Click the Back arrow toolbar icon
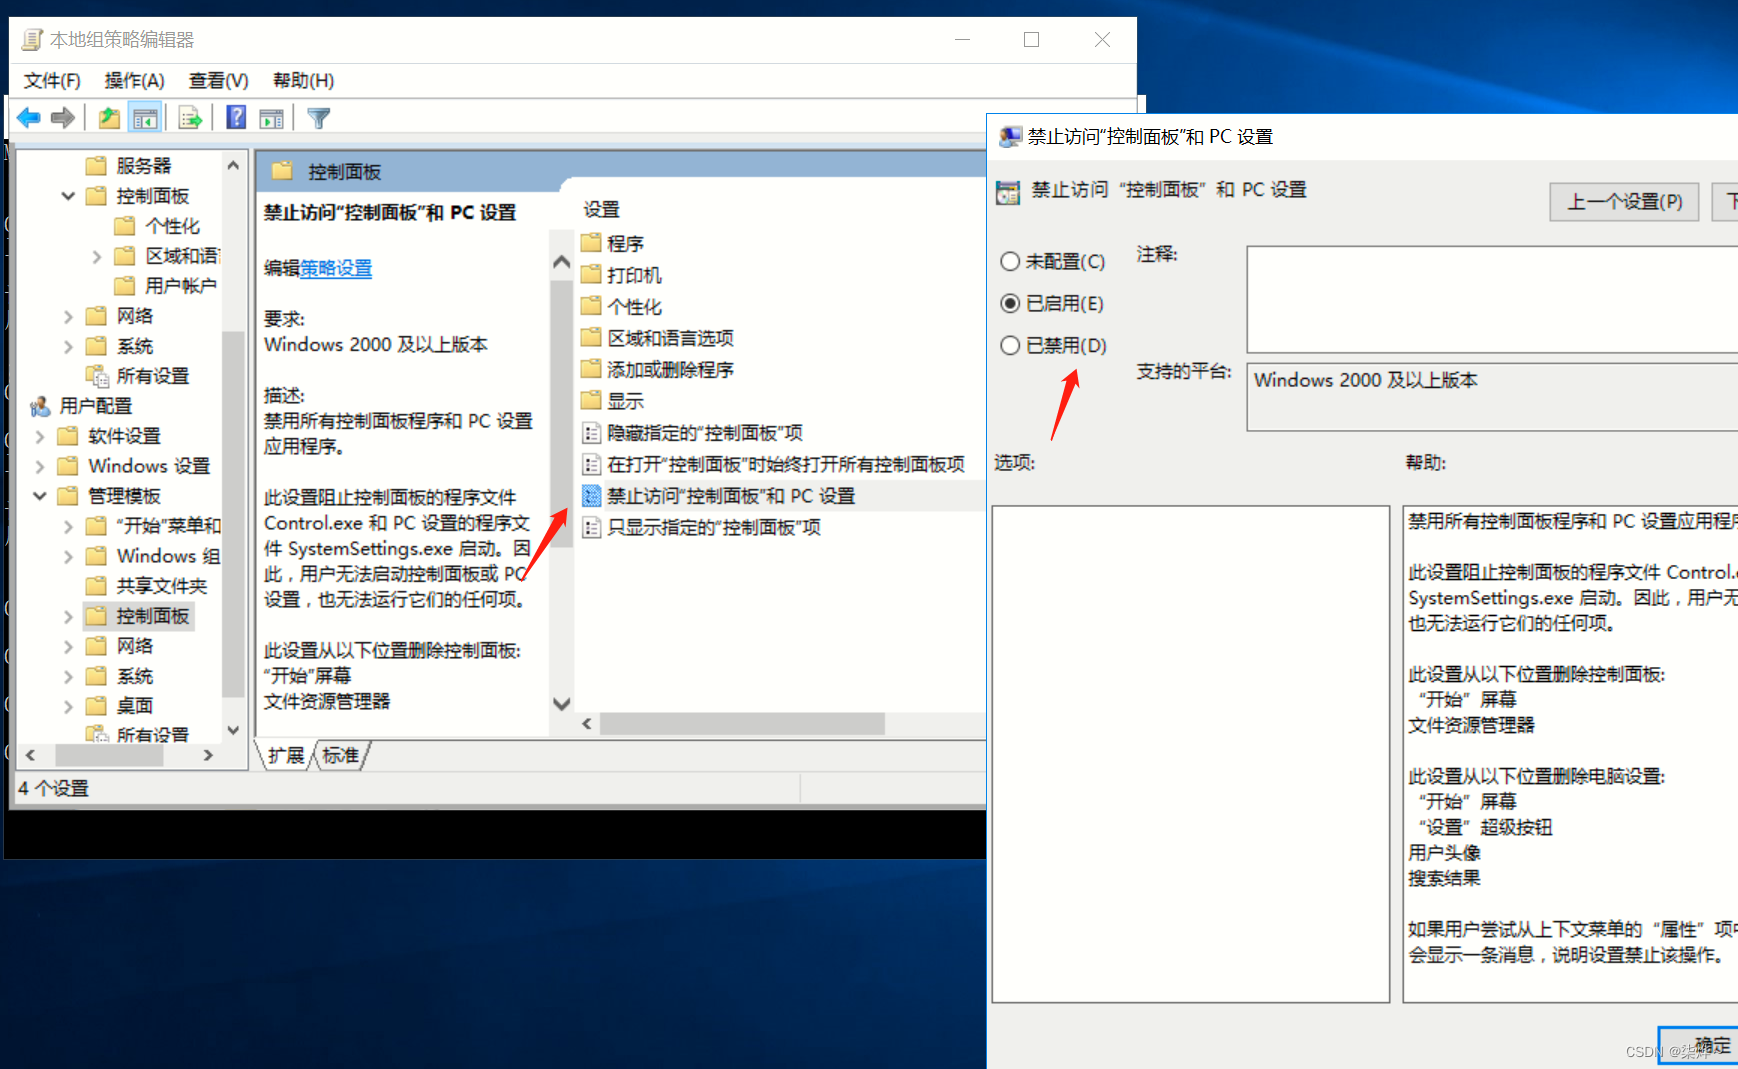The width and height of the screenshot is (1738, 1069). click(x=29, y=118)
